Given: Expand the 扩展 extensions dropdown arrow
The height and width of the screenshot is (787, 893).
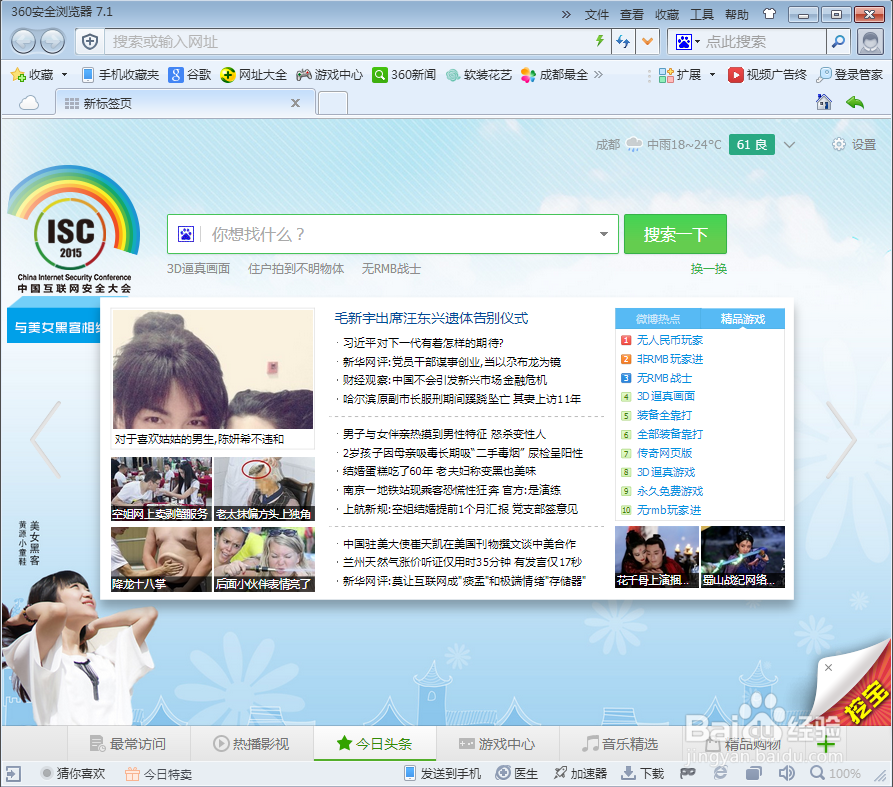Looking at the screenshot, I should (x=712, y=75).
